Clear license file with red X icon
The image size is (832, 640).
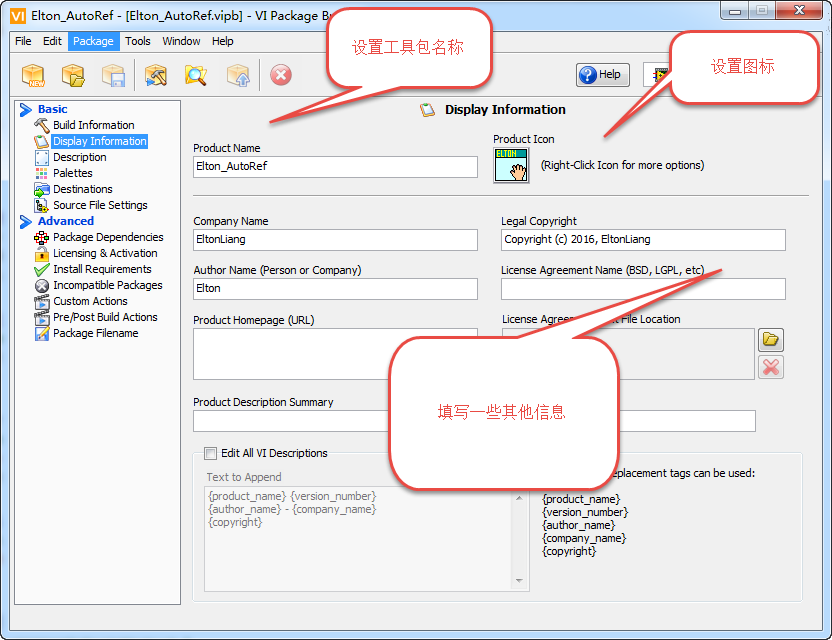point(770,367)
